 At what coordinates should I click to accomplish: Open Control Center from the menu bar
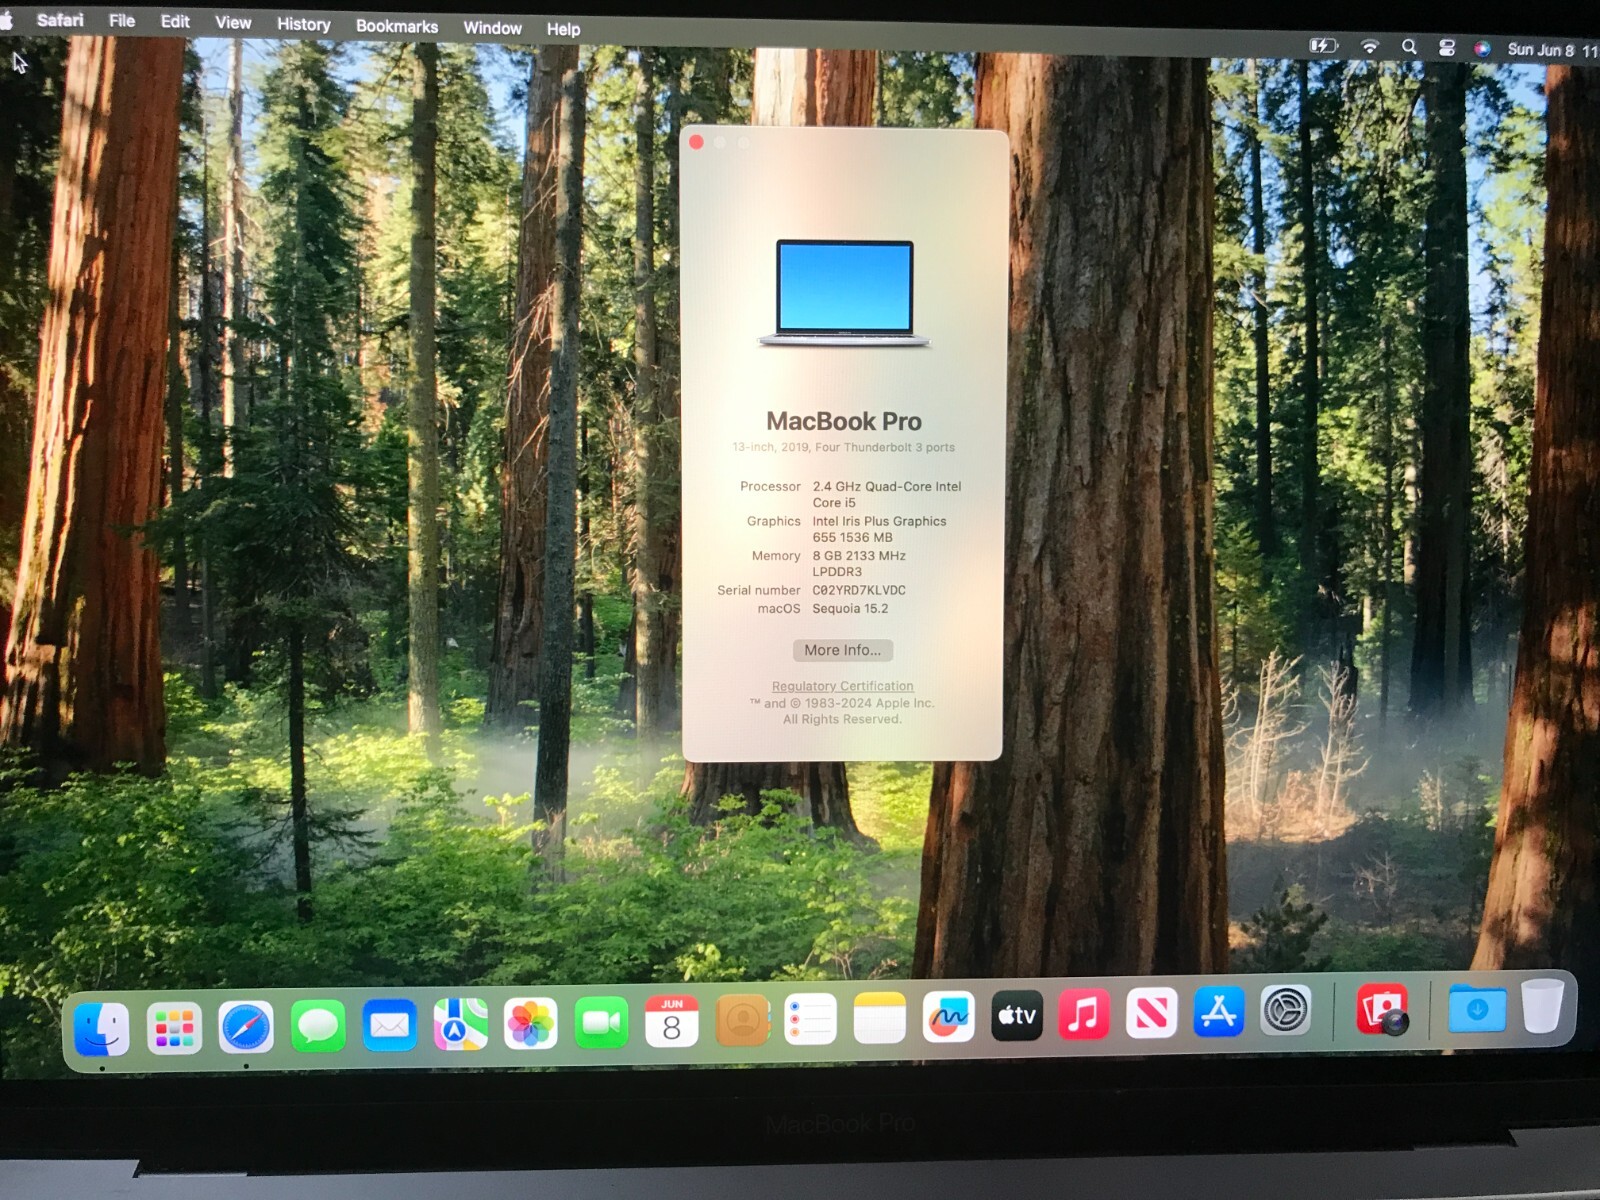[1448, 45]
